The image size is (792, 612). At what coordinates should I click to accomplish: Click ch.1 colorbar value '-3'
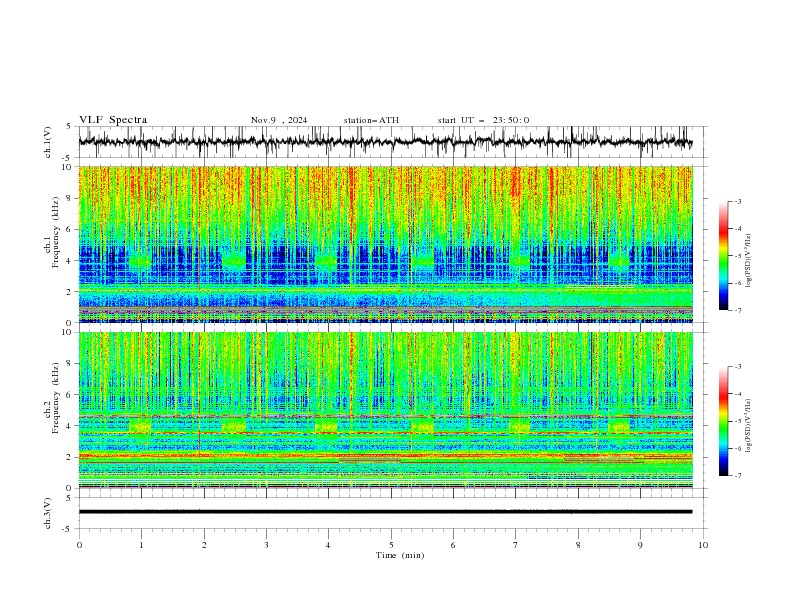click(738, 201)
